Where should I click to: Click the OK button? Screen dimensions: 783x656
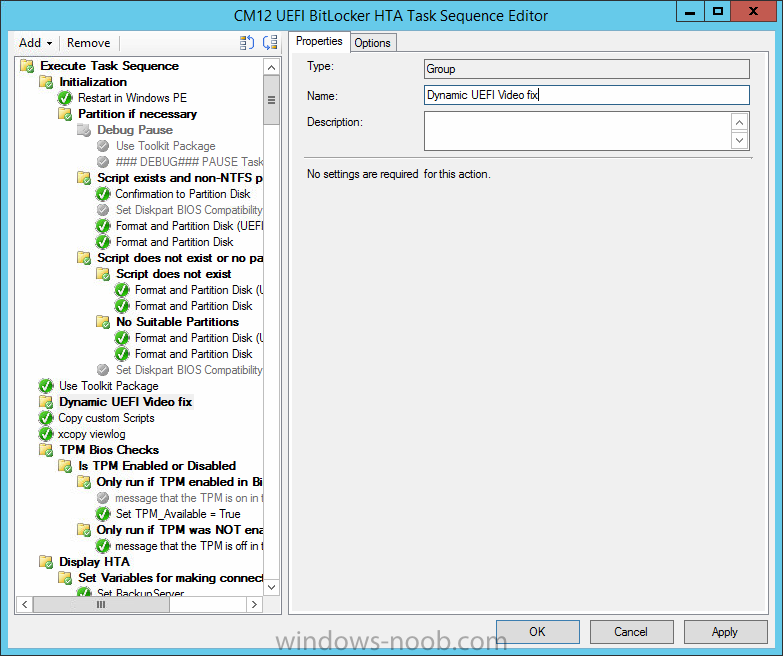click(538, 632)
